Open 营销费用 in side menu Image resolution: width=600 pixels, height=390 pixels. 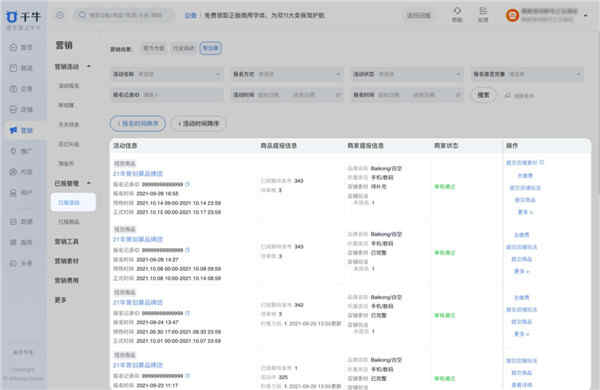point(67,280)
